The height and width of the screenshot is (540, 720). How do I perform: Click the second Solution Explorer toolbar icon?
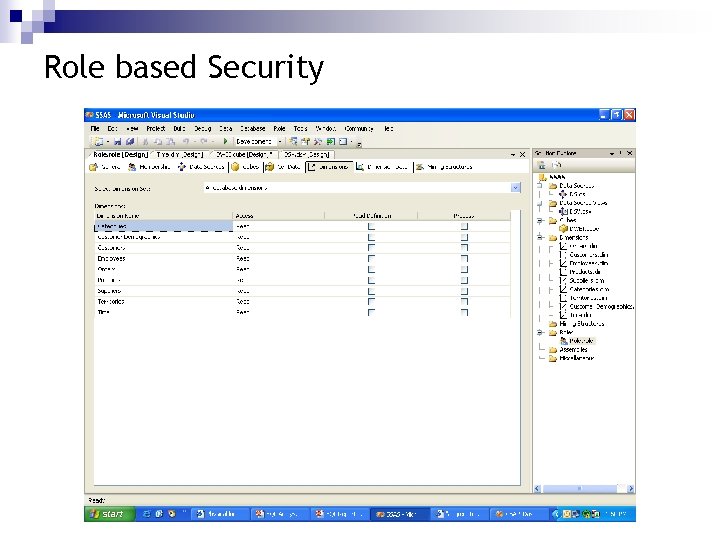tap(557, 165)
